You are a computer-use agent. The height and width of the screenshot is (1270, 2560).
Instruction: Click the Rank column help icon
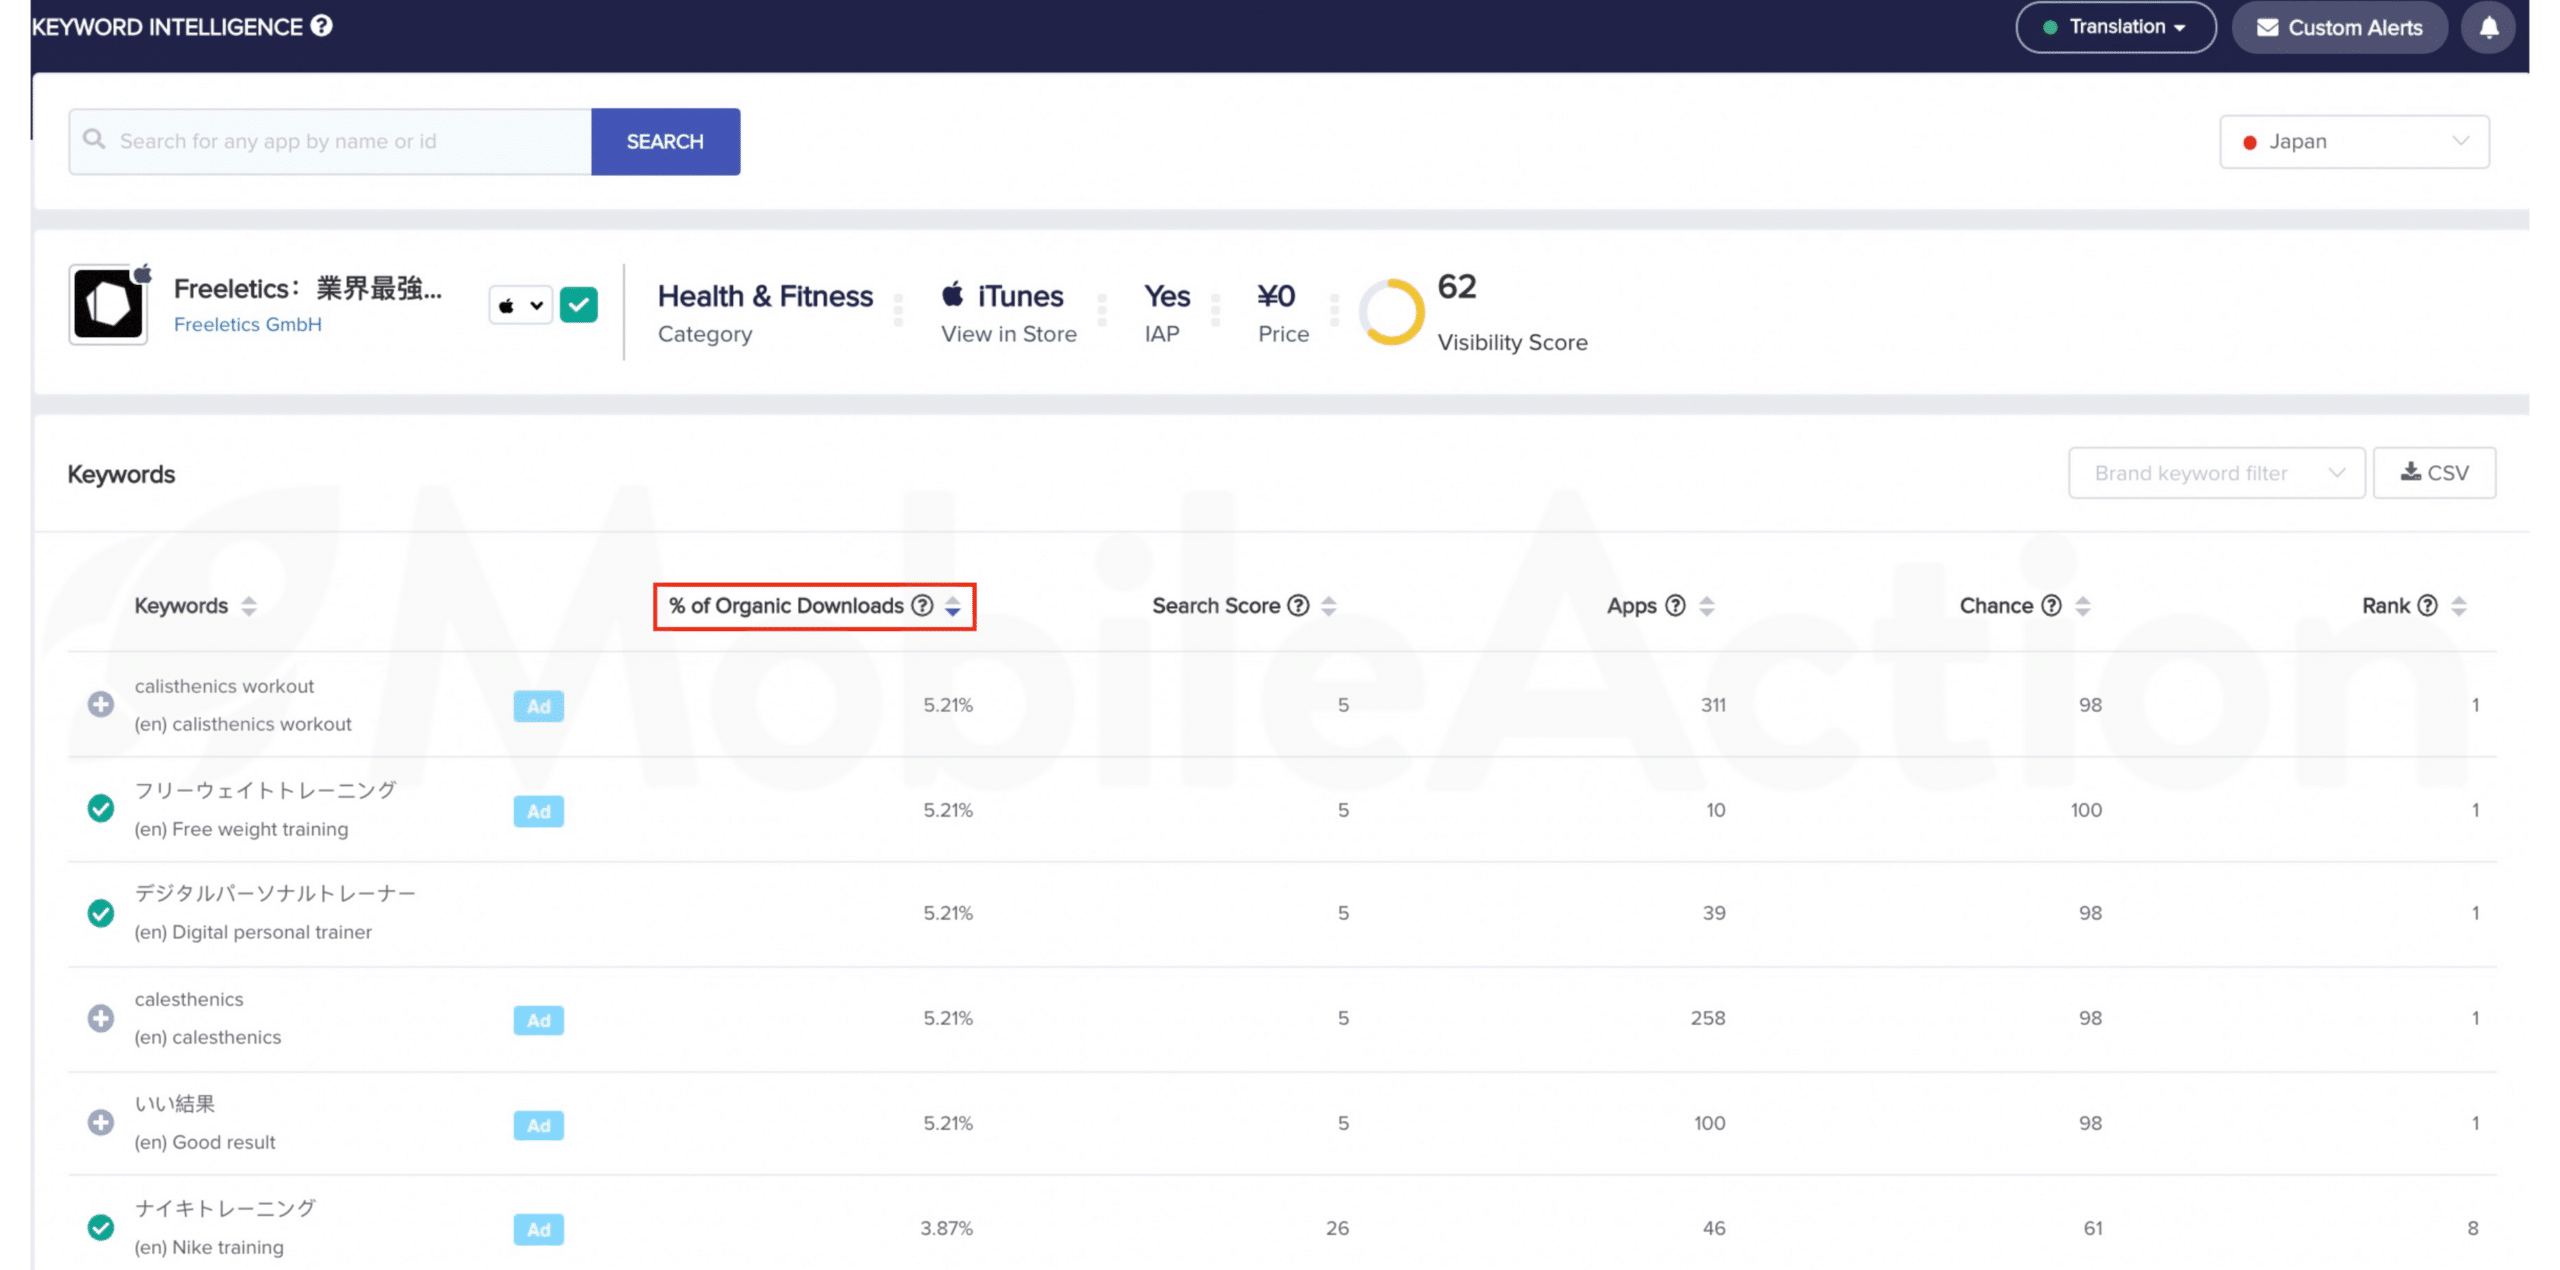pyautogui.click(x=2427, y=605)
